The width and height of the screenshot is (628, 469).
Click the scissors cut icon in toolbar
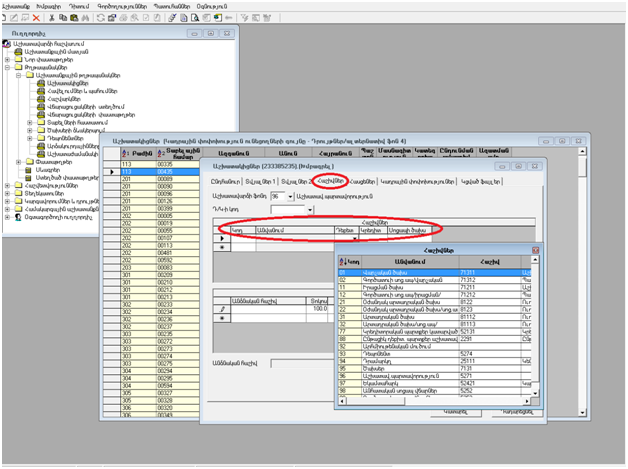[x=51, y=18]
